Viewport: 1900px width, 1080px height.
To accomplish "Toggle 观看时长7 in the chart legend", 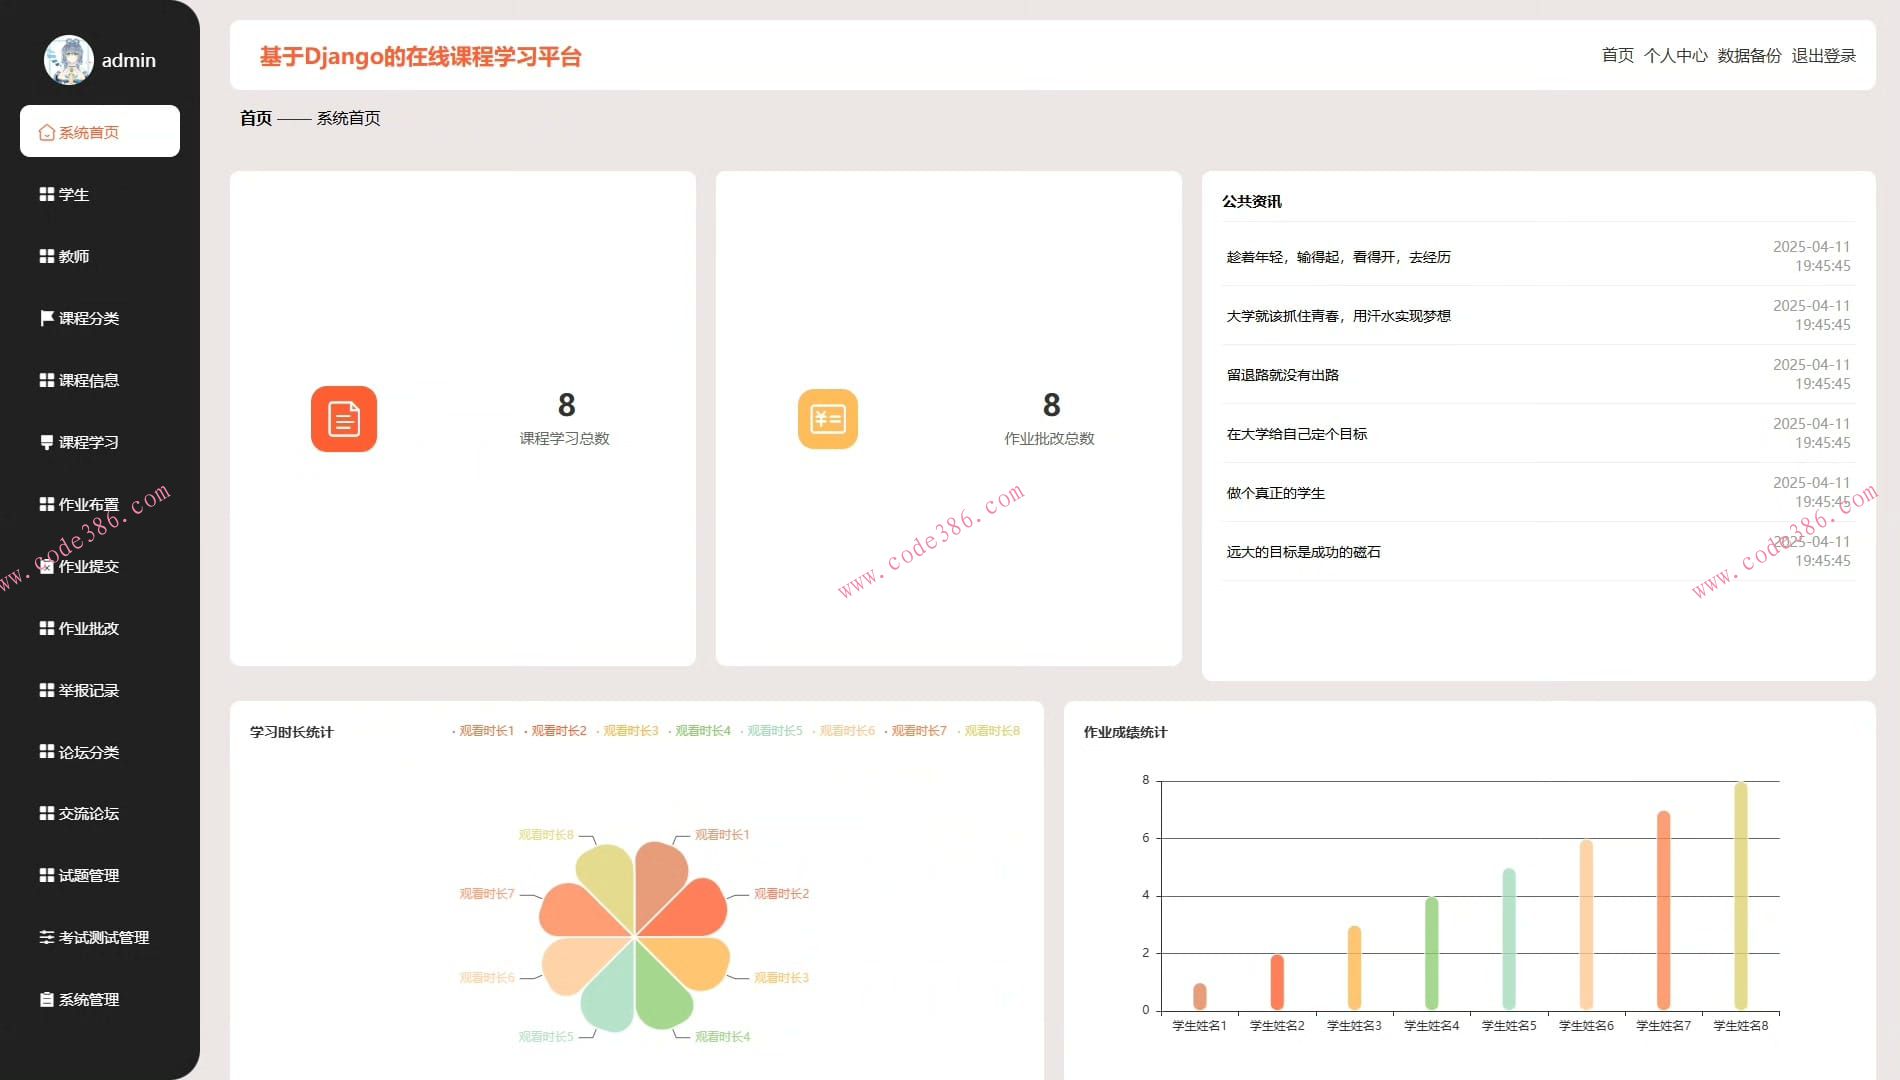I will (916, 731).
